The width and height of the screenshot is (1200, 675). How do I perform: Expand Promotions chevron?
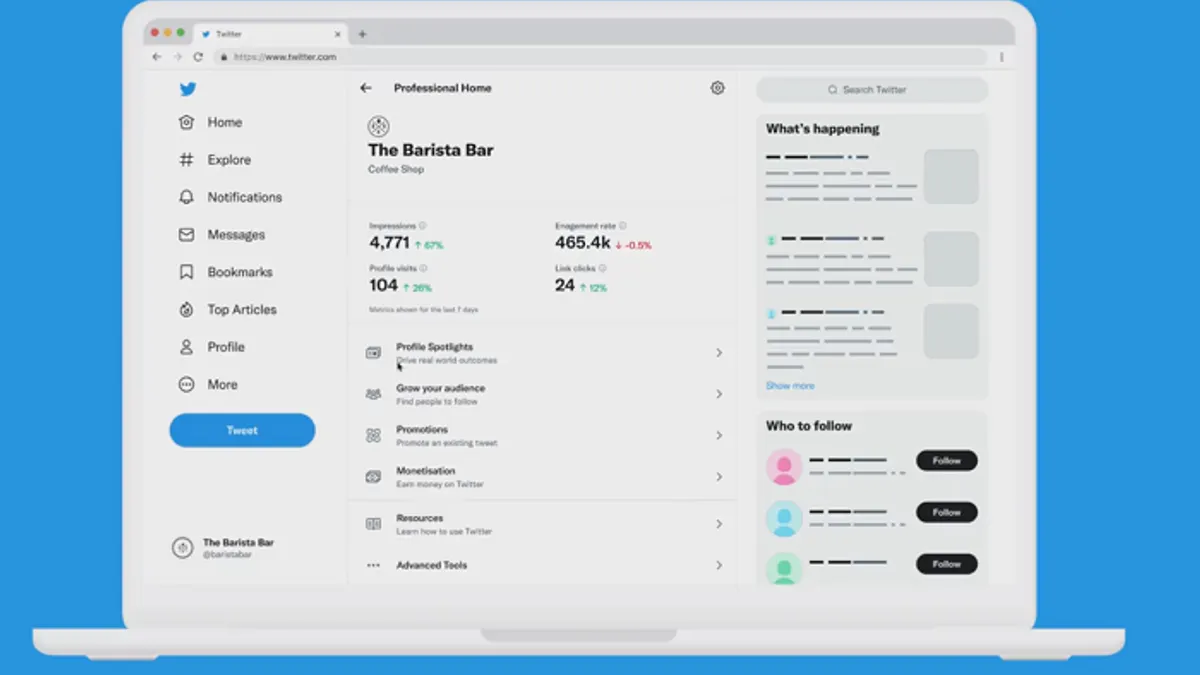[719, 436]
